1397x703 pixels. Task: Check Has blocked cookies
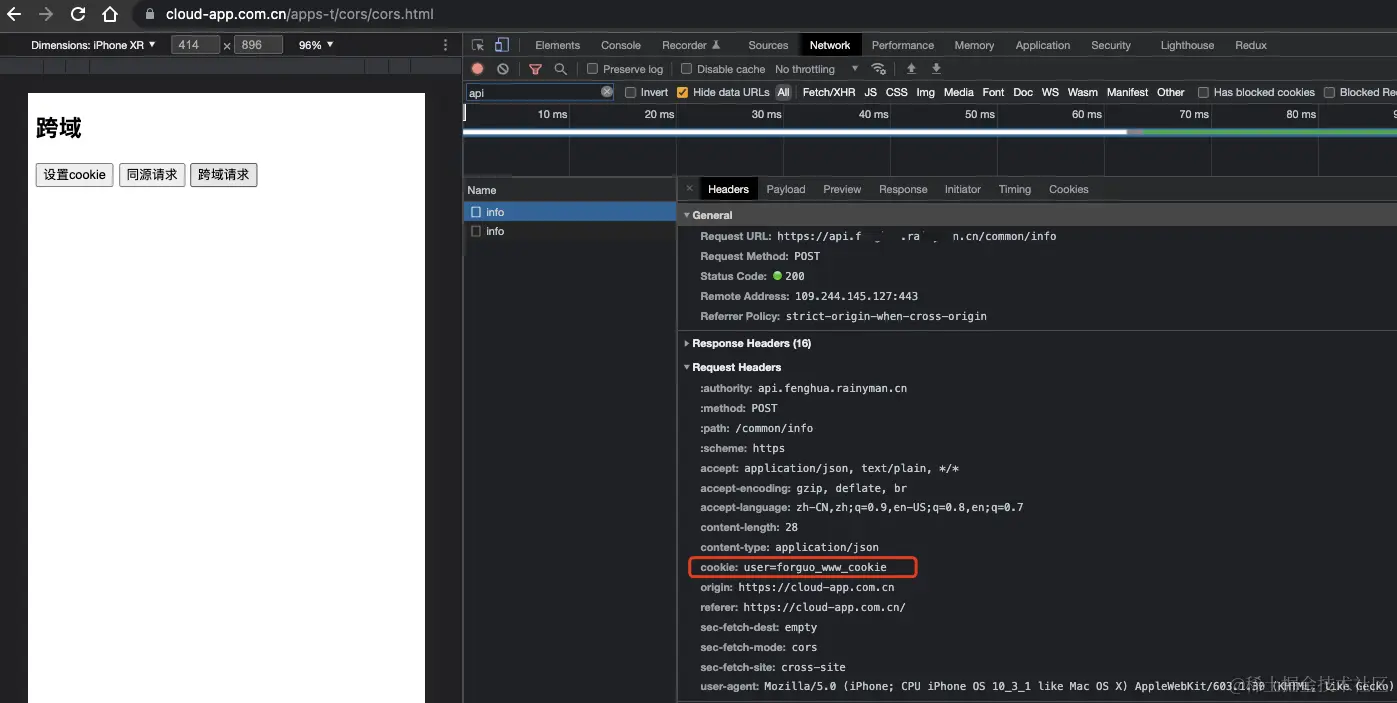click(x=1203, y=92)
